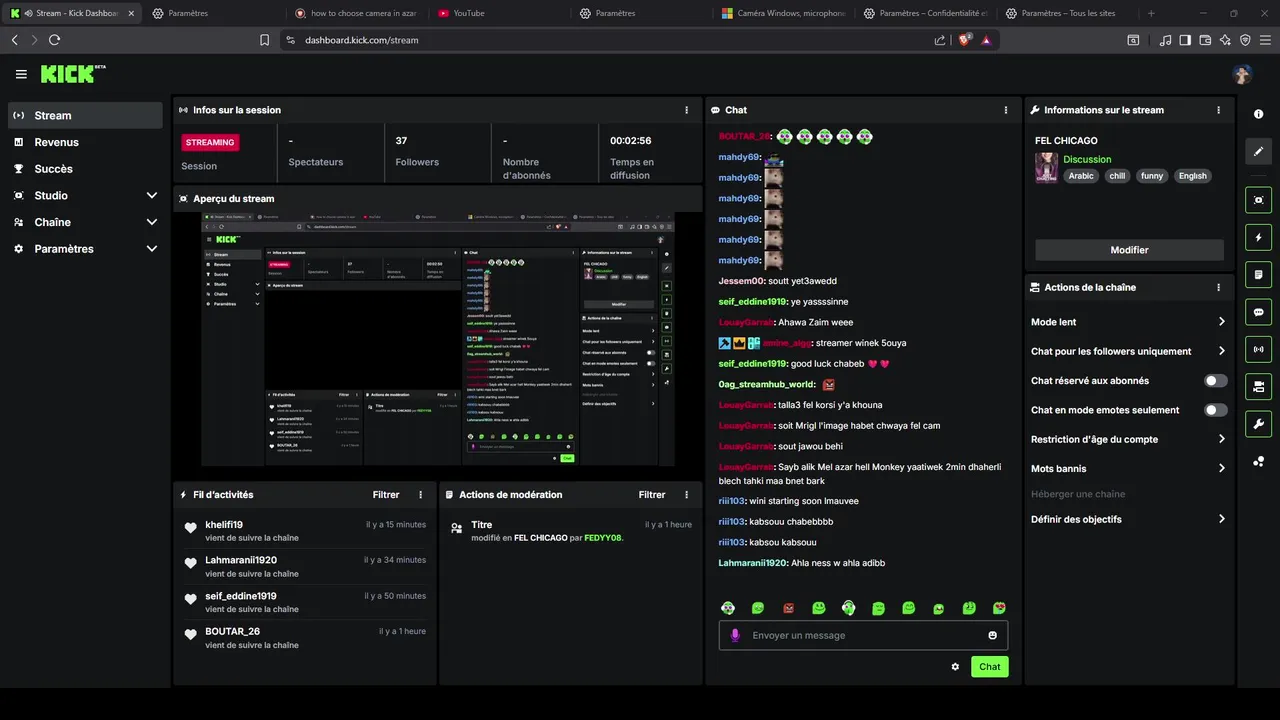Click the funny tag chip
The height and width of the screenshot is (720, 1280).
(x=1152, y=176)
